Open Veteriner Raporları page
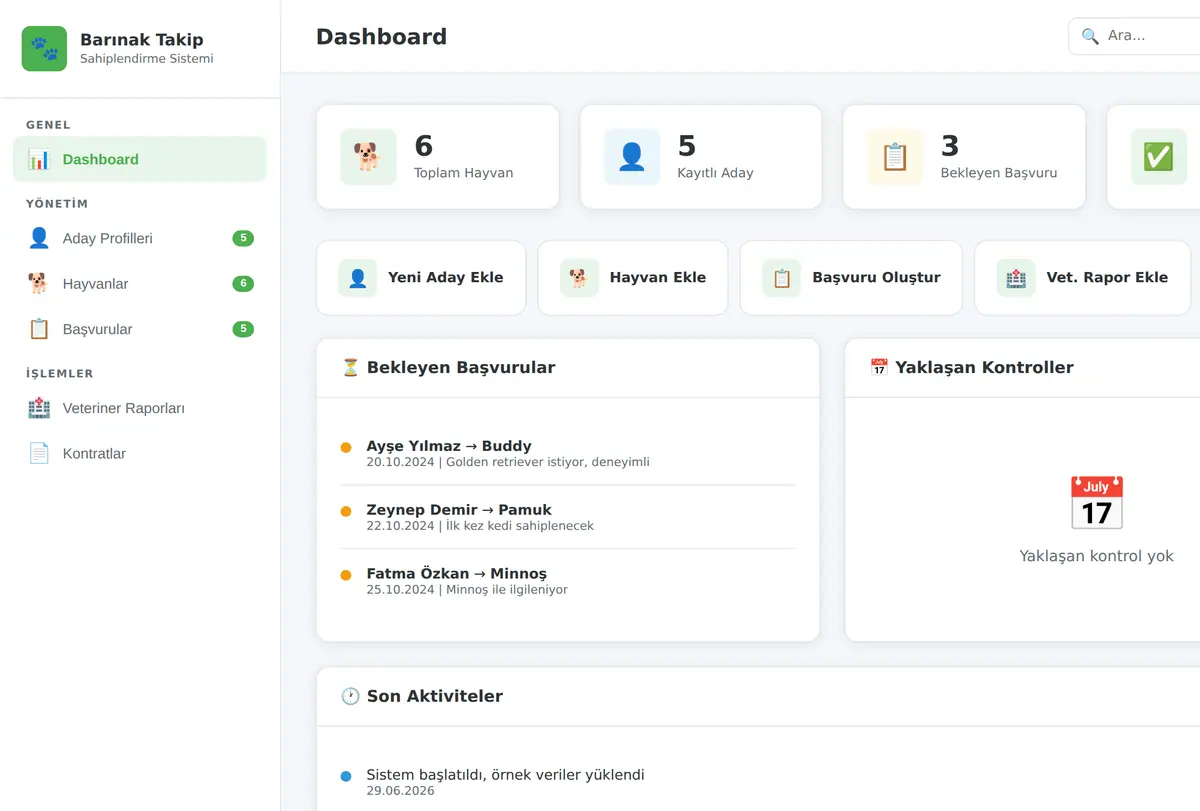Image resolution: width=1200 pixels, height=811 pixels. (140, 408)
